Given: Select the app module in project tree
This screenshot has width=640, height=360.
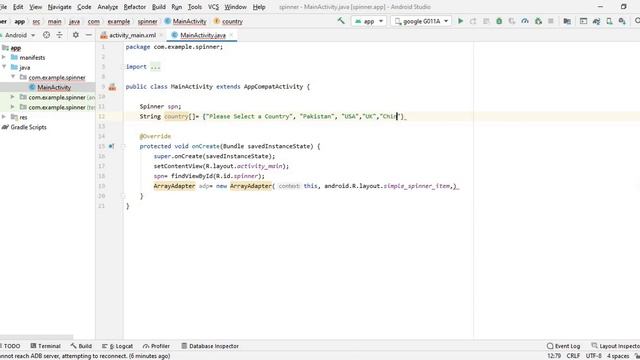Looking at the screenshot, I should [x=16, y=48].
